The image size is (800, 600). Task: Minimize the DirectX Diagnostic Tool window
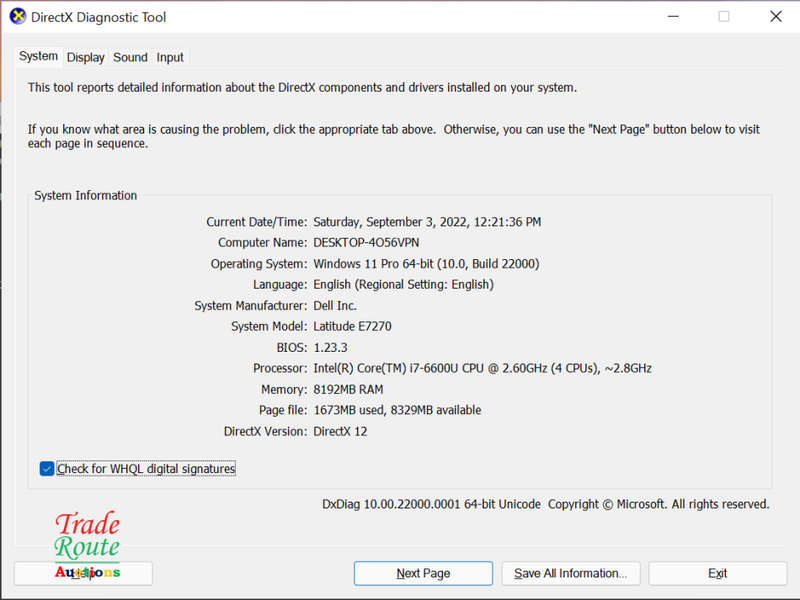673,16
